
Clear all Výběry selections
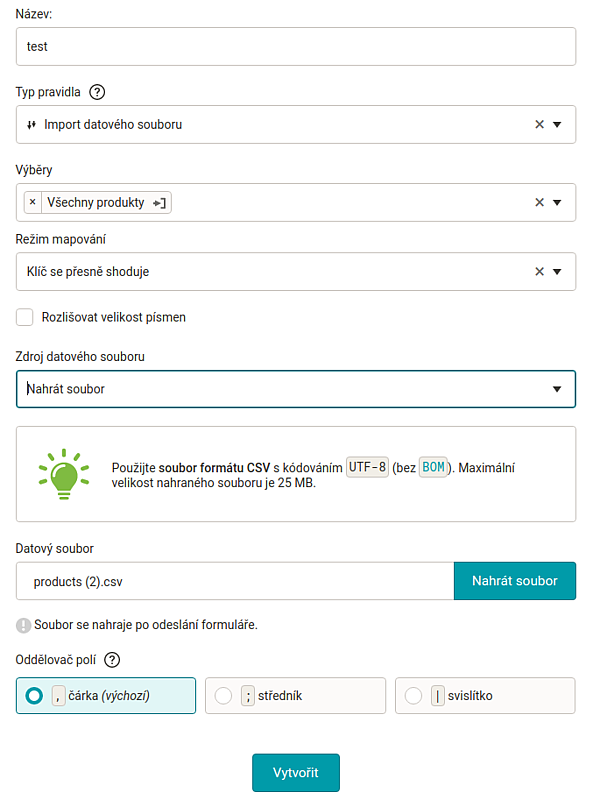point(539,203)
